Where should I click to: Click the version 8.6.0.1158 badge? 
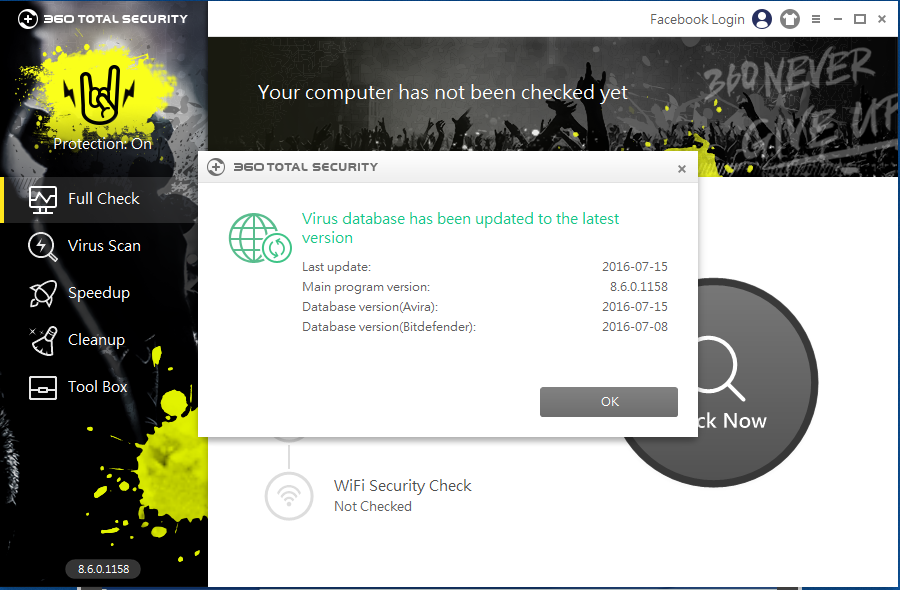coord(103,569)
